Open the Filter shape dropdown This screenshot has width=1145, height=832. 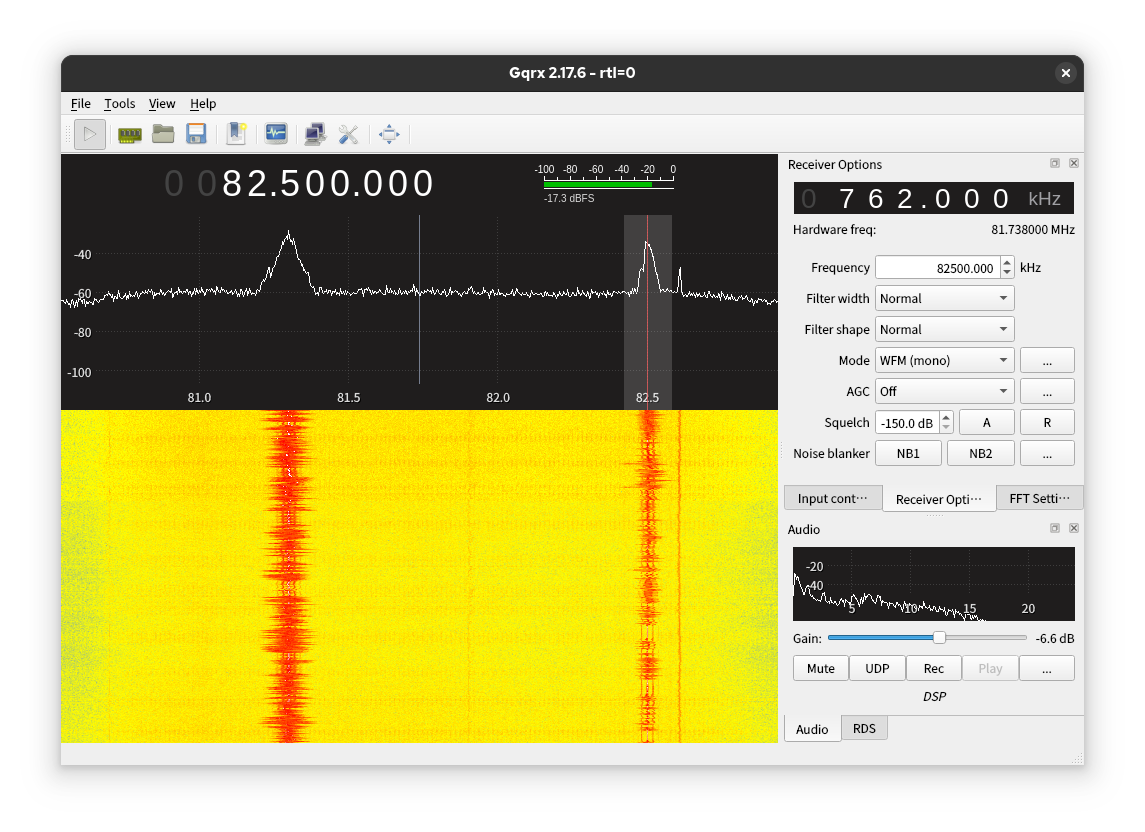click(x=944, y=329)
